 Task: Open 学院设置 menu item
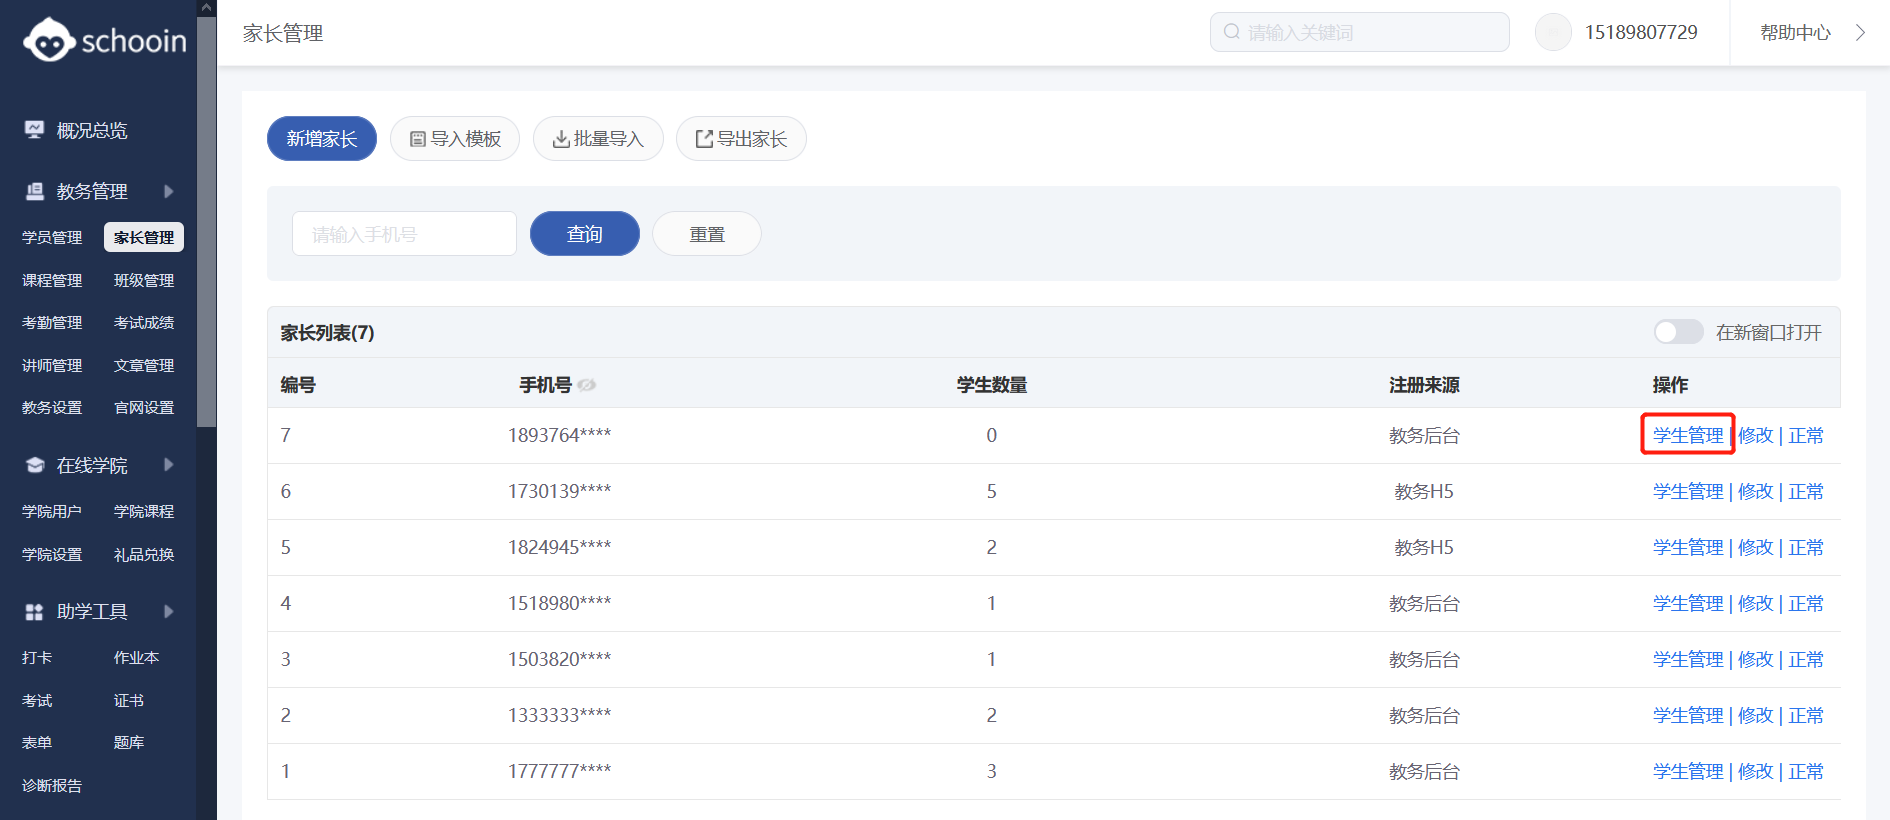pyautogui.click(x=52, y=555)
